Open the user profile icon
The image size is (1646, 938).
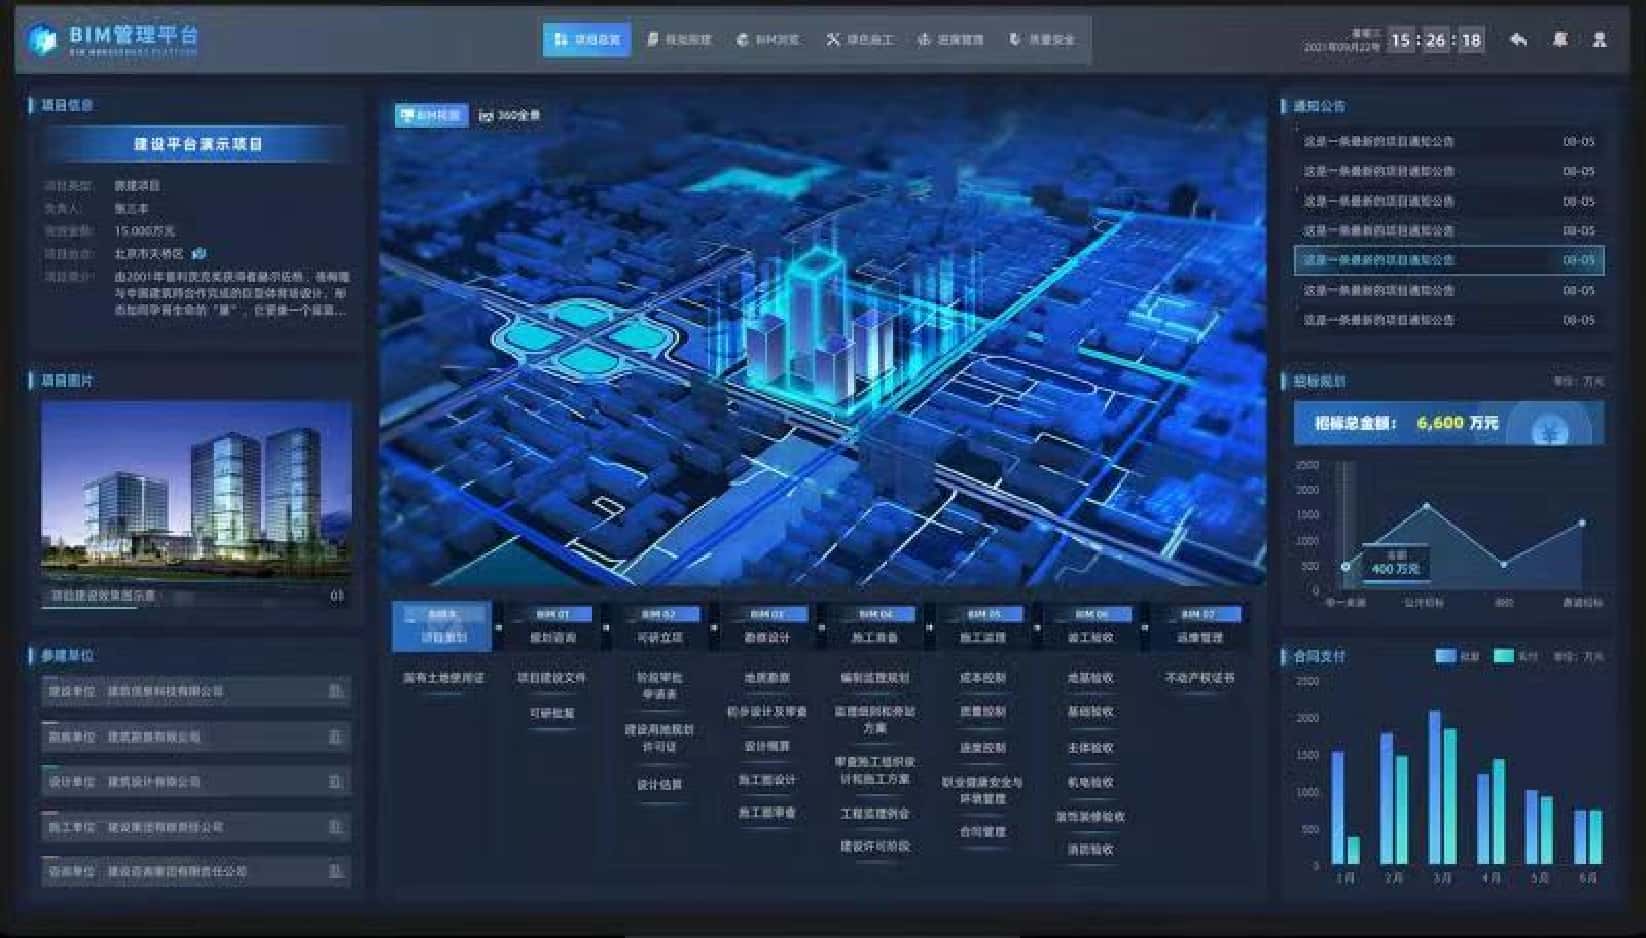(1599, 40)
